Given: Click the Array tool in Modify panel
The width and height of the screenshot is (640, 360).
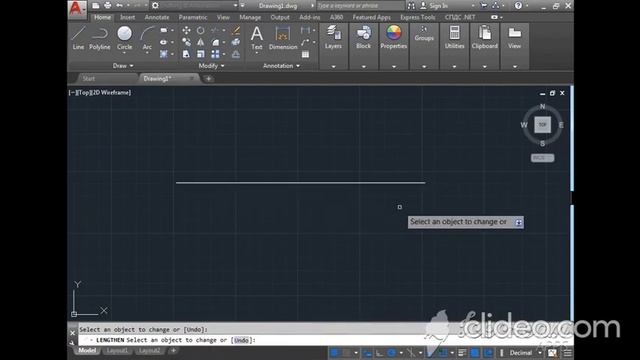Looking at the screenshot, I should [x=215, y=54].
